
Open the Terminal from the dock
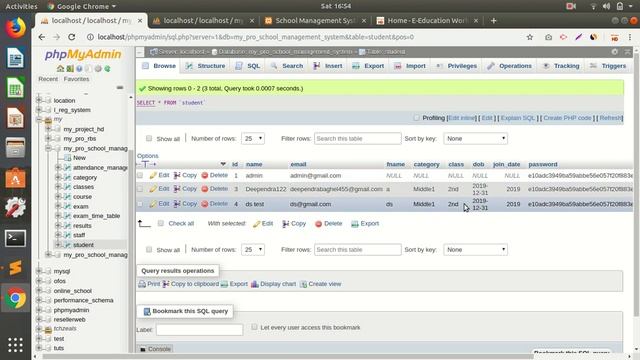click(x=16, y=238)
